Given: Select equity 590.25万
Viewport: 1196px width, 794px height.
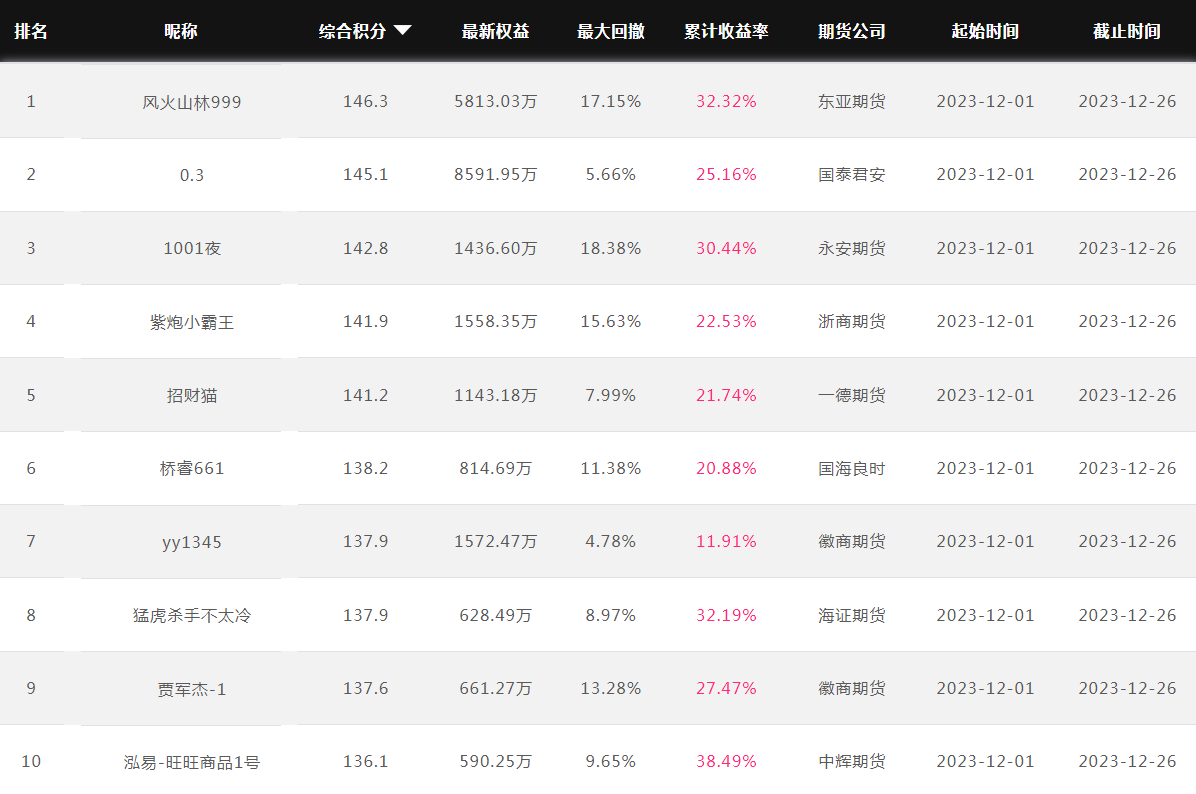Looking at the screenshot, I should click(496, 762).
